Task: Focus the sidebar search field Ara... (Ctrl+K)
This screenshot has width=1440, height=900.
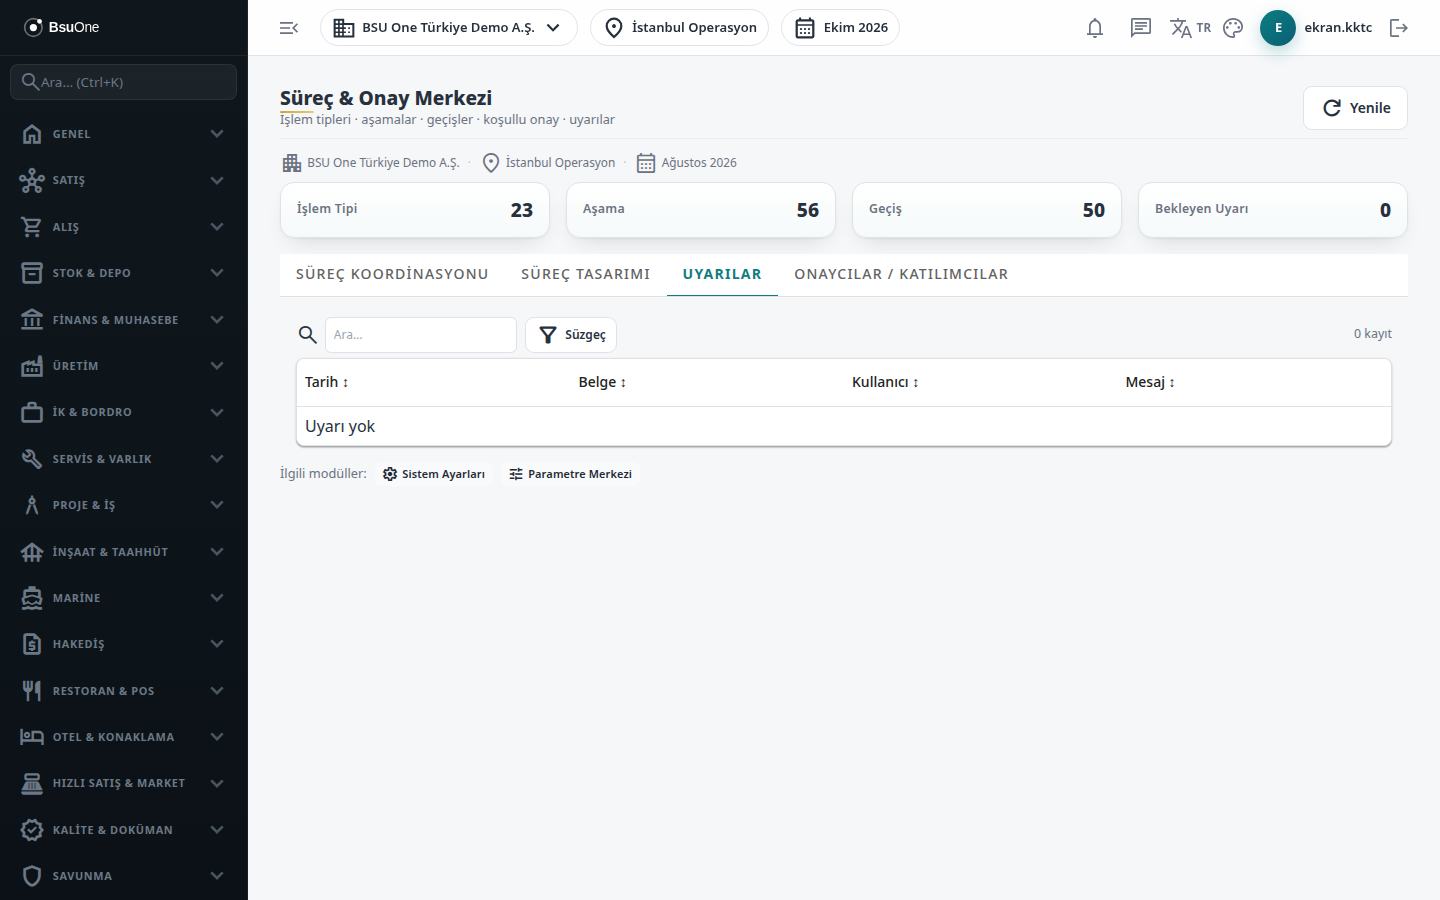Action: (124, 82)
